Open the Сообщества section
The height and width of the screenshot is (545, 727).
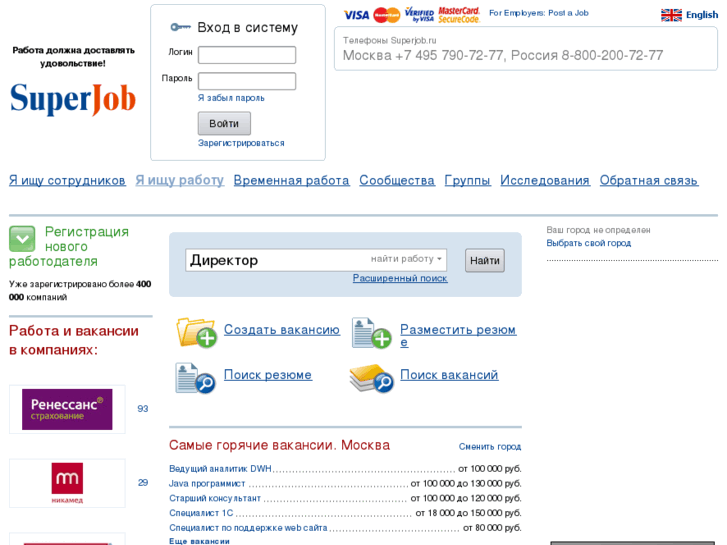(397, 180)
